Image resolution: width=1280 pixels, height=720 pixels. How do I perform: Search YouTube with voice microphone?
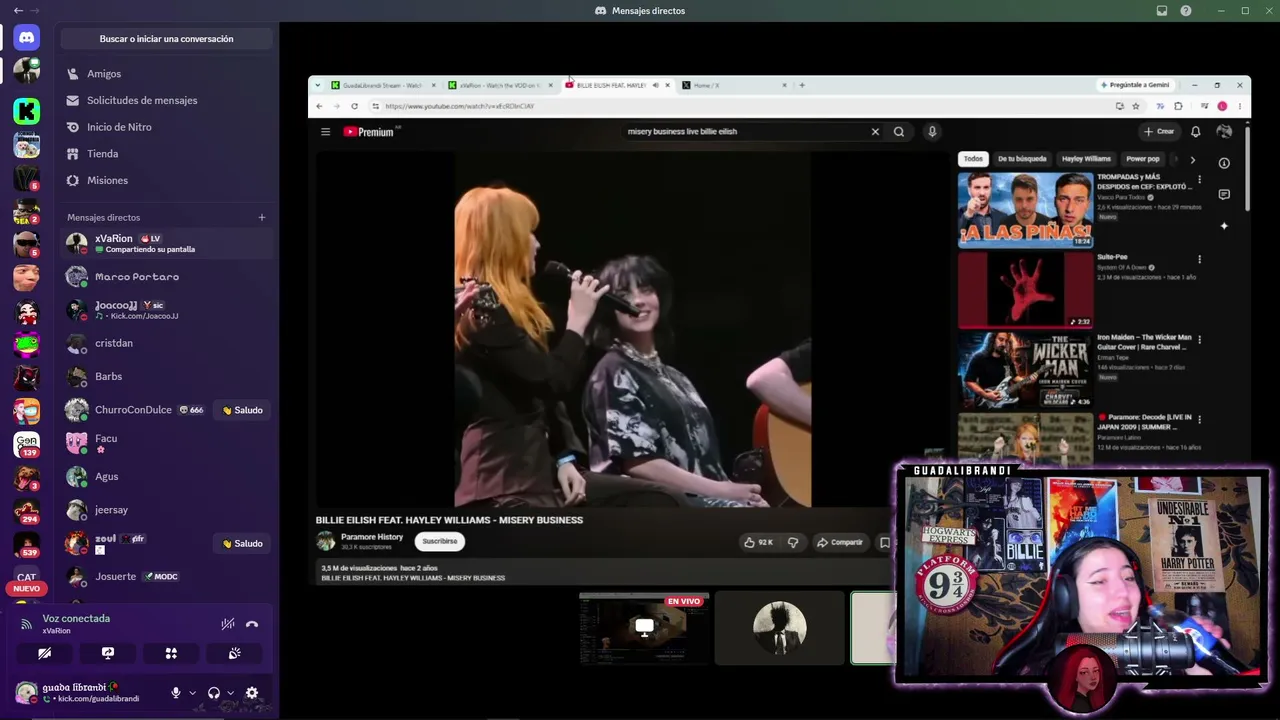(932, 132)
